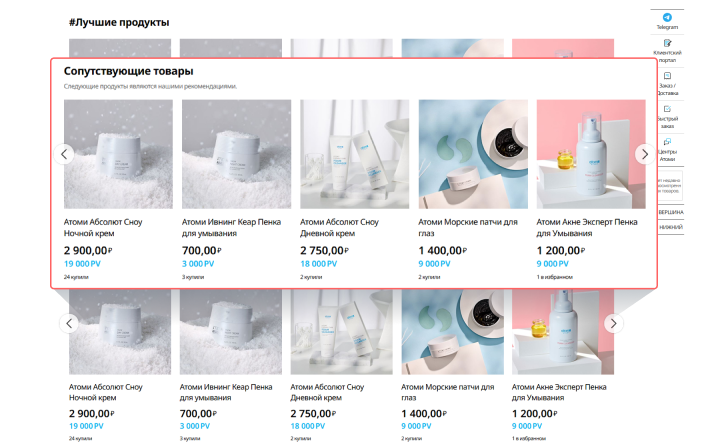
Task: Open Атоми Морские патчи для глаз image in popup
Action: (x=473, y=154)
